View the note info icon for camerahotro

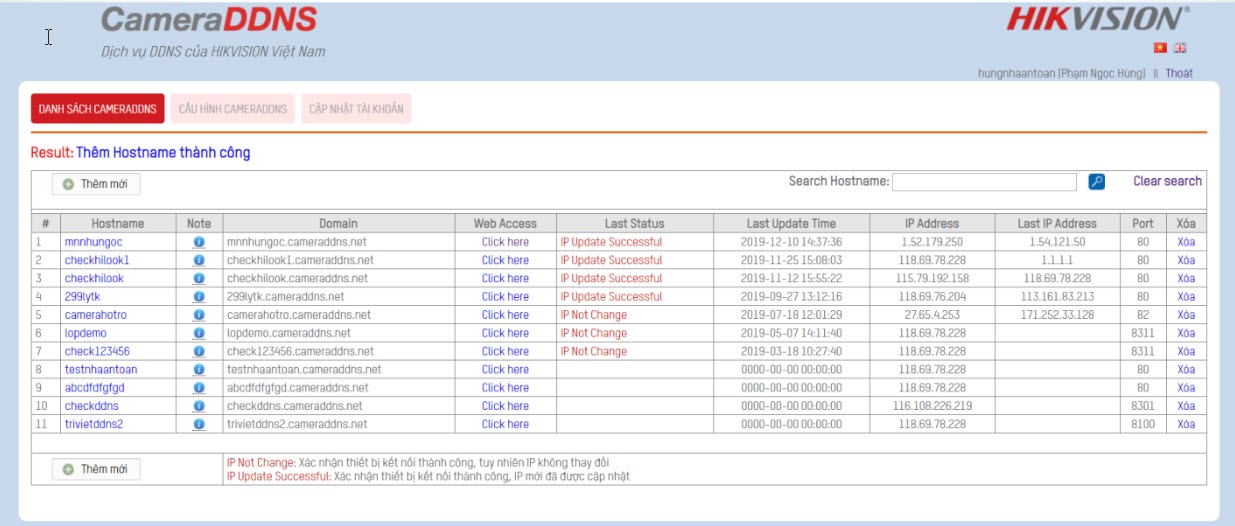pos(198,315)
